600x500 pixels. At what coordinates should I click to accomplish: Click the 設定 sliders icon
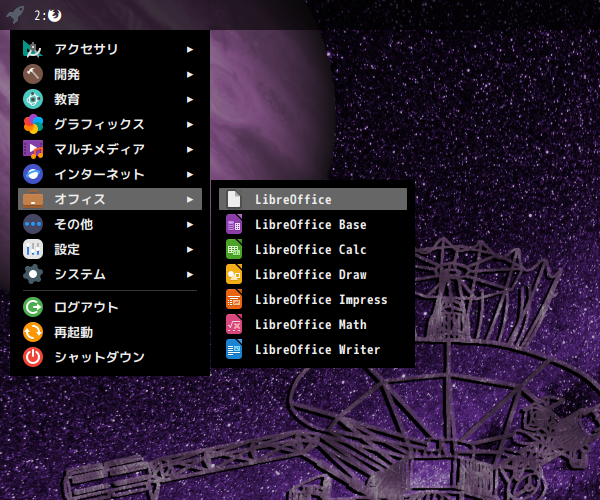[x=33, y=249]
